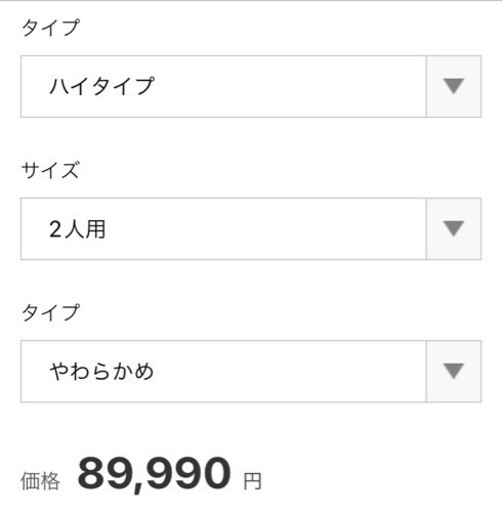Screen dimensions: 503x512
Task: Click the 価格 price label
Action: (x=40, y=481)
